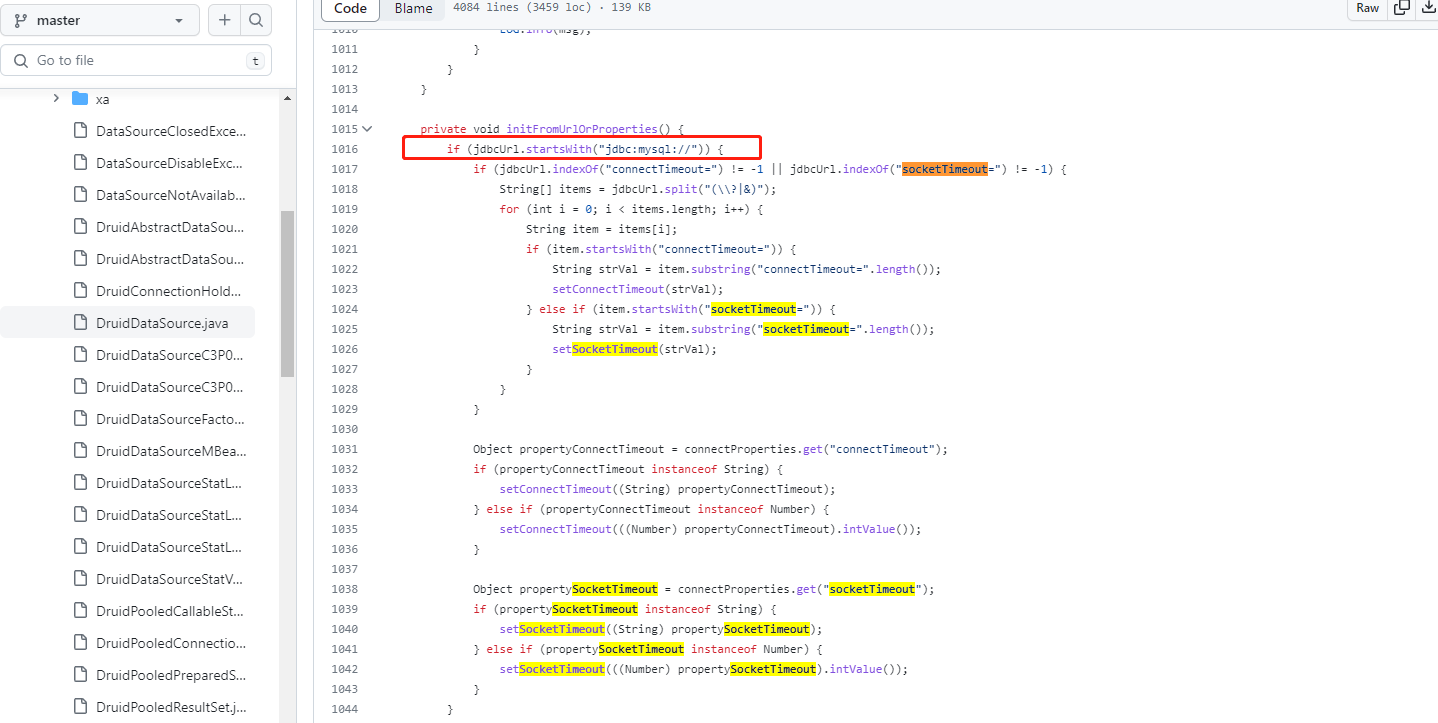Open the master branch dropdown
This screenshot has height=723, width=1438.
pos(100,19)
